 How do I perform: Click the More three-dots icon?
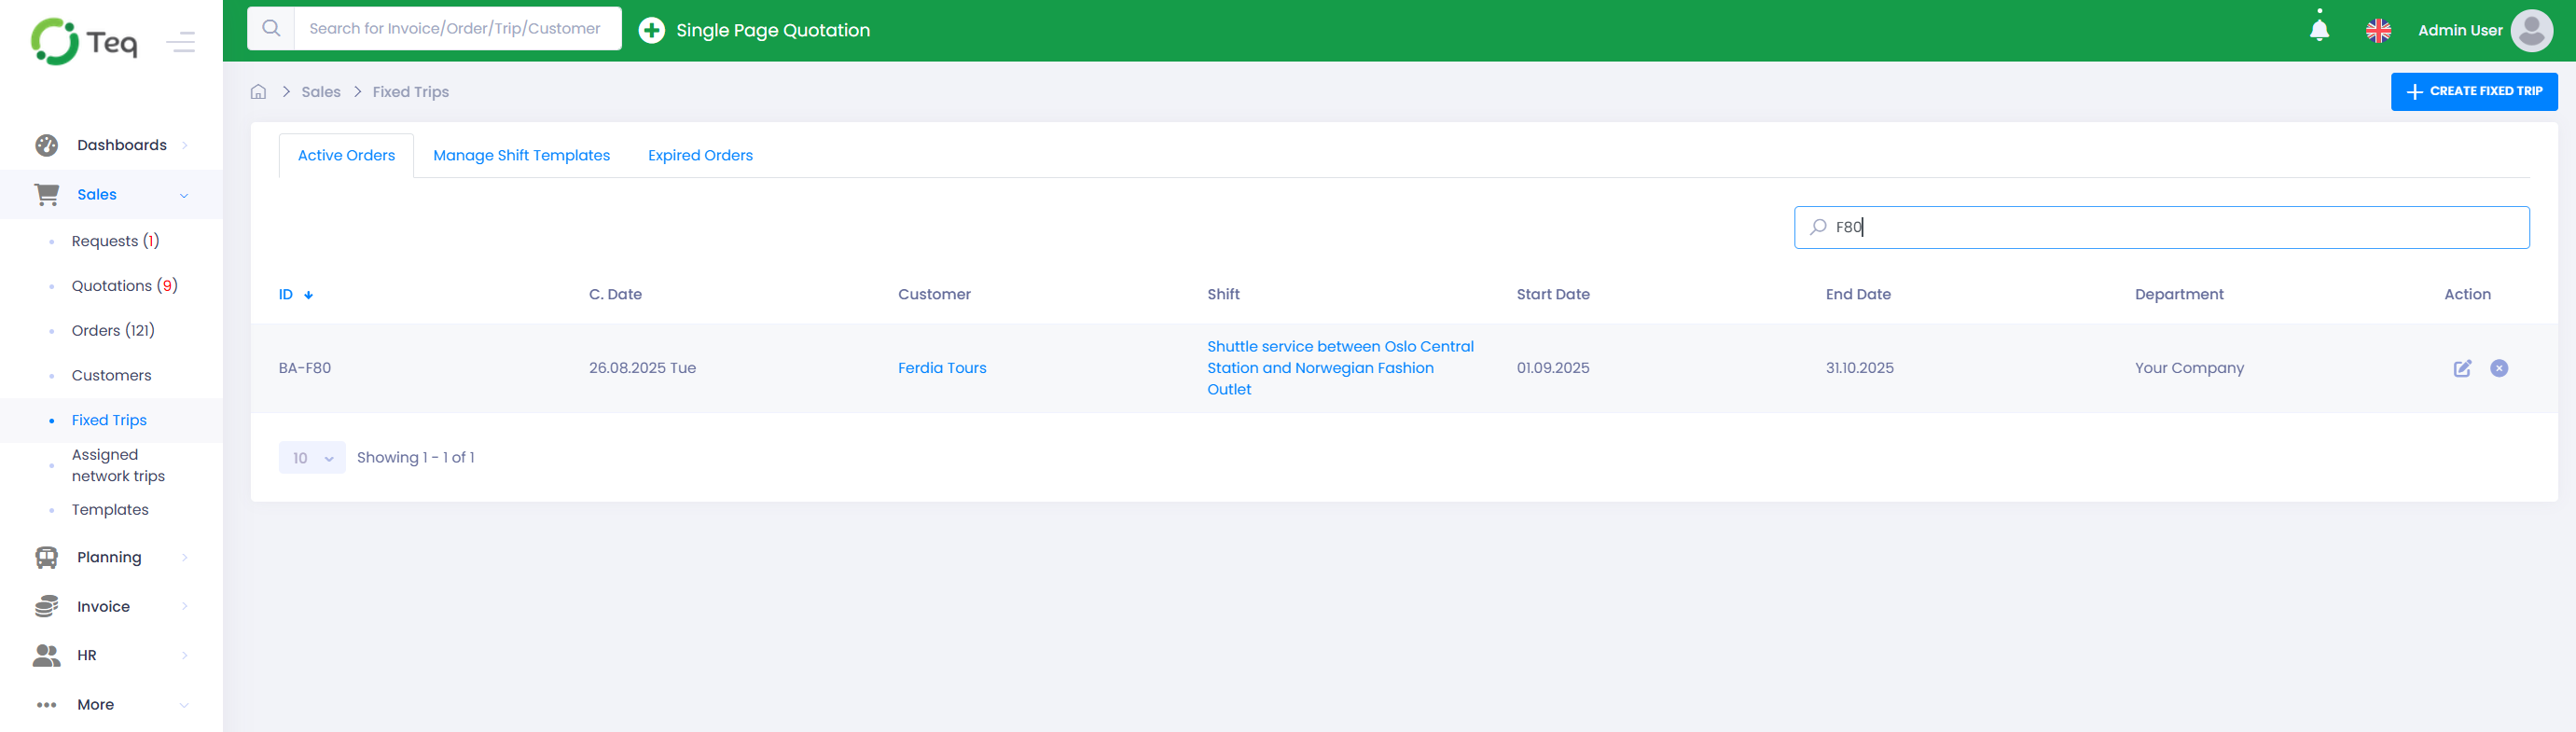tap(46, 705)
